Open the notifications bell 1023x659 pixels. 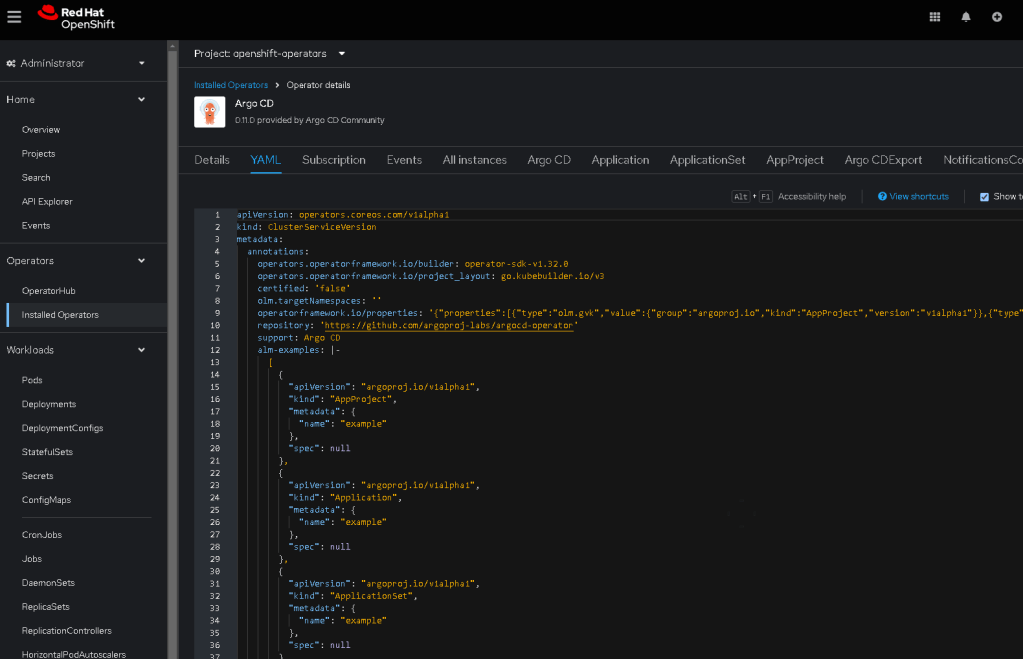966,17
